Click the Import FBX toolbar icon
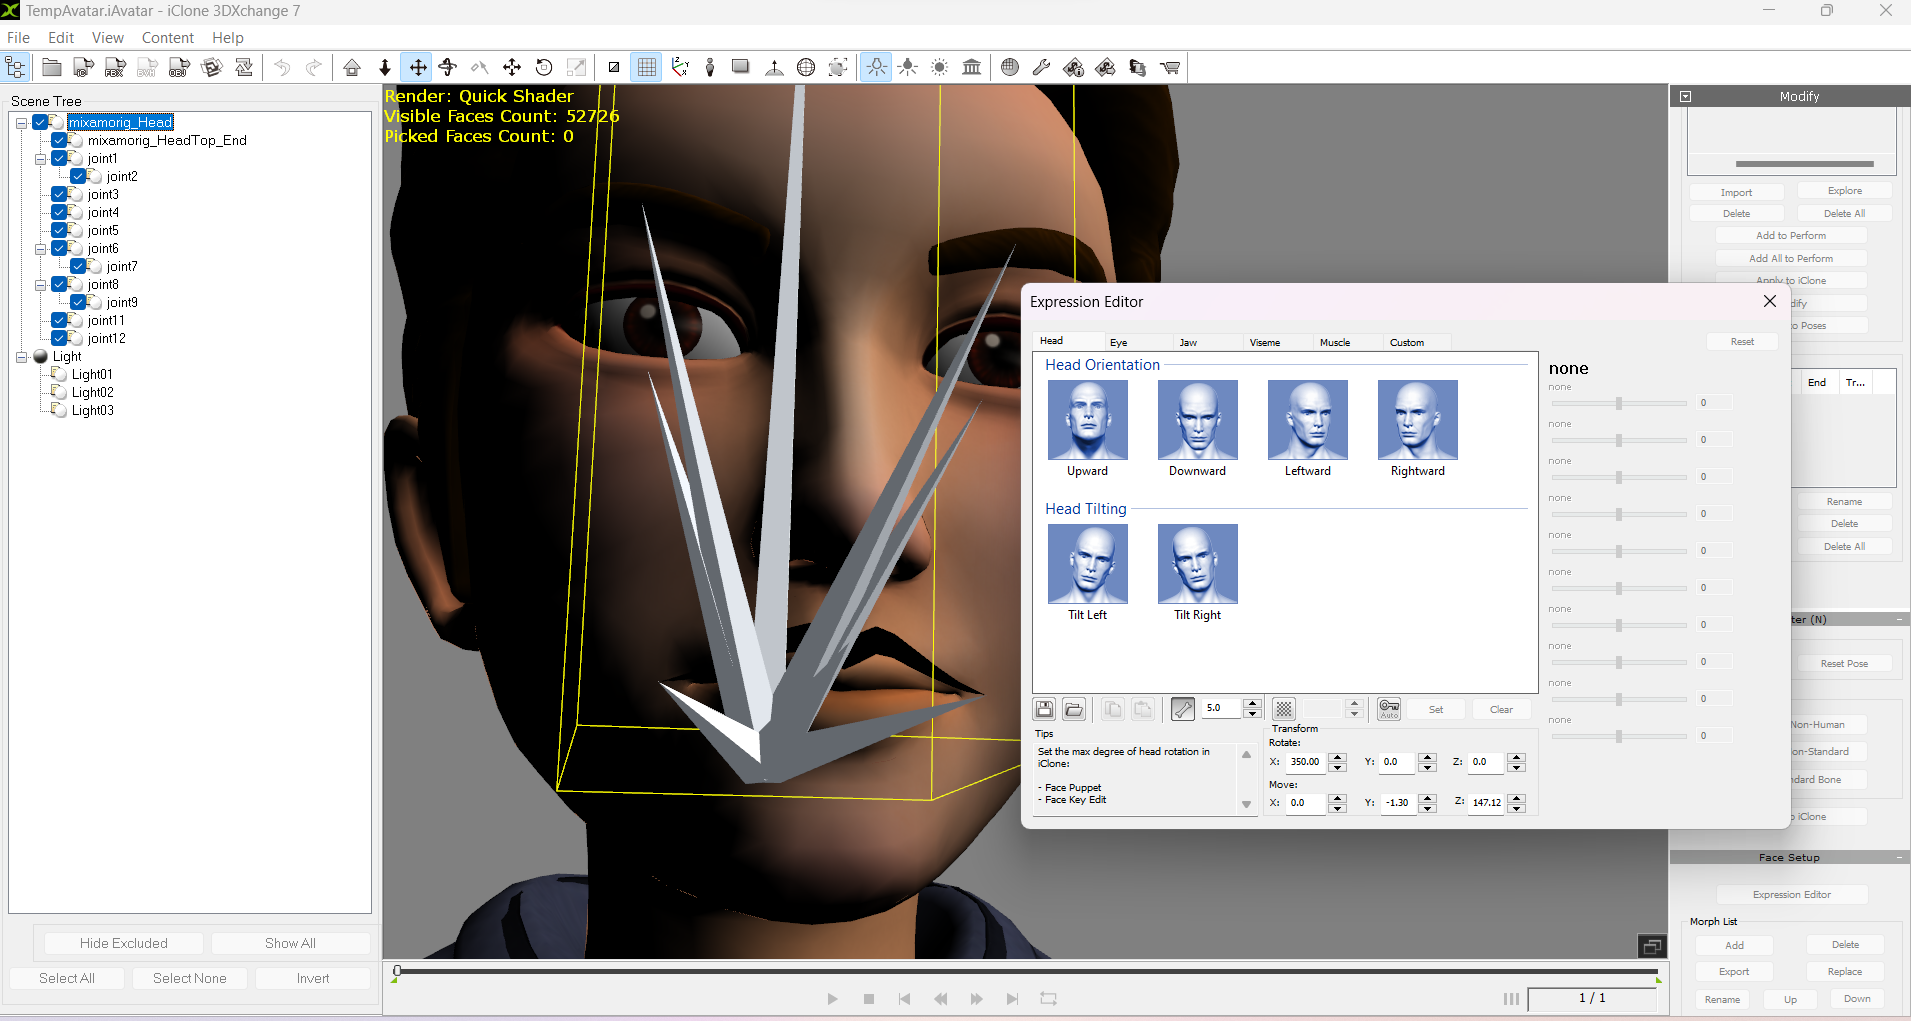Viewport: 1911px width, 1021px height. coord(116,68)
